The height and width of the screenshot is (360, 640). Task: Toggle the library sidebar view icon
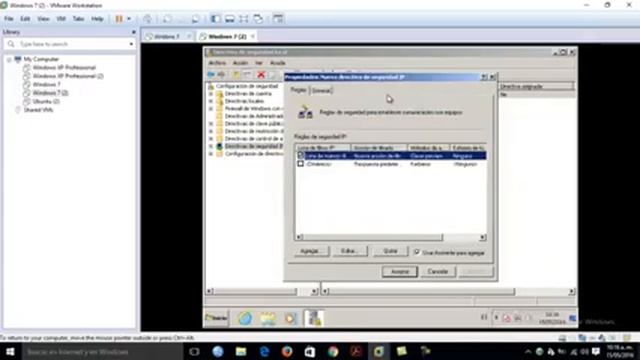(216, 19)
